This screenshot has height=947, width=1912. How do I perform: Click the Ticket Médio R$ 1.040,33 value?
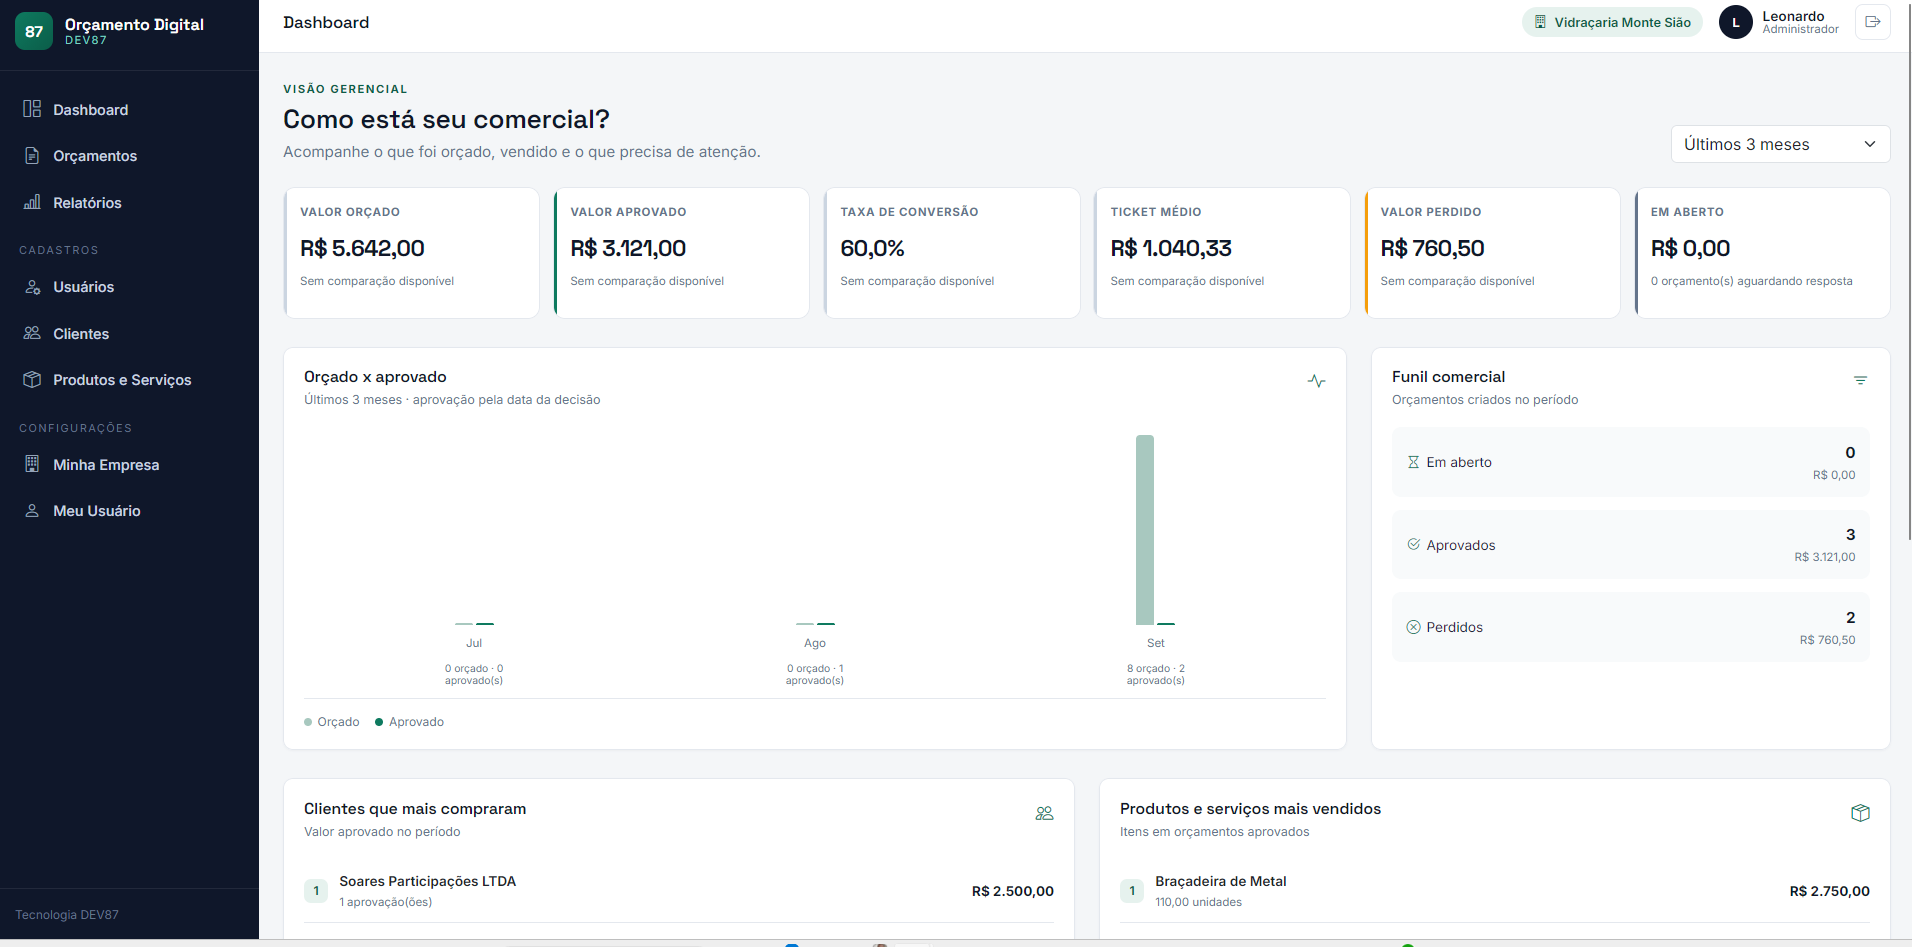click(x=1171, y=248)
